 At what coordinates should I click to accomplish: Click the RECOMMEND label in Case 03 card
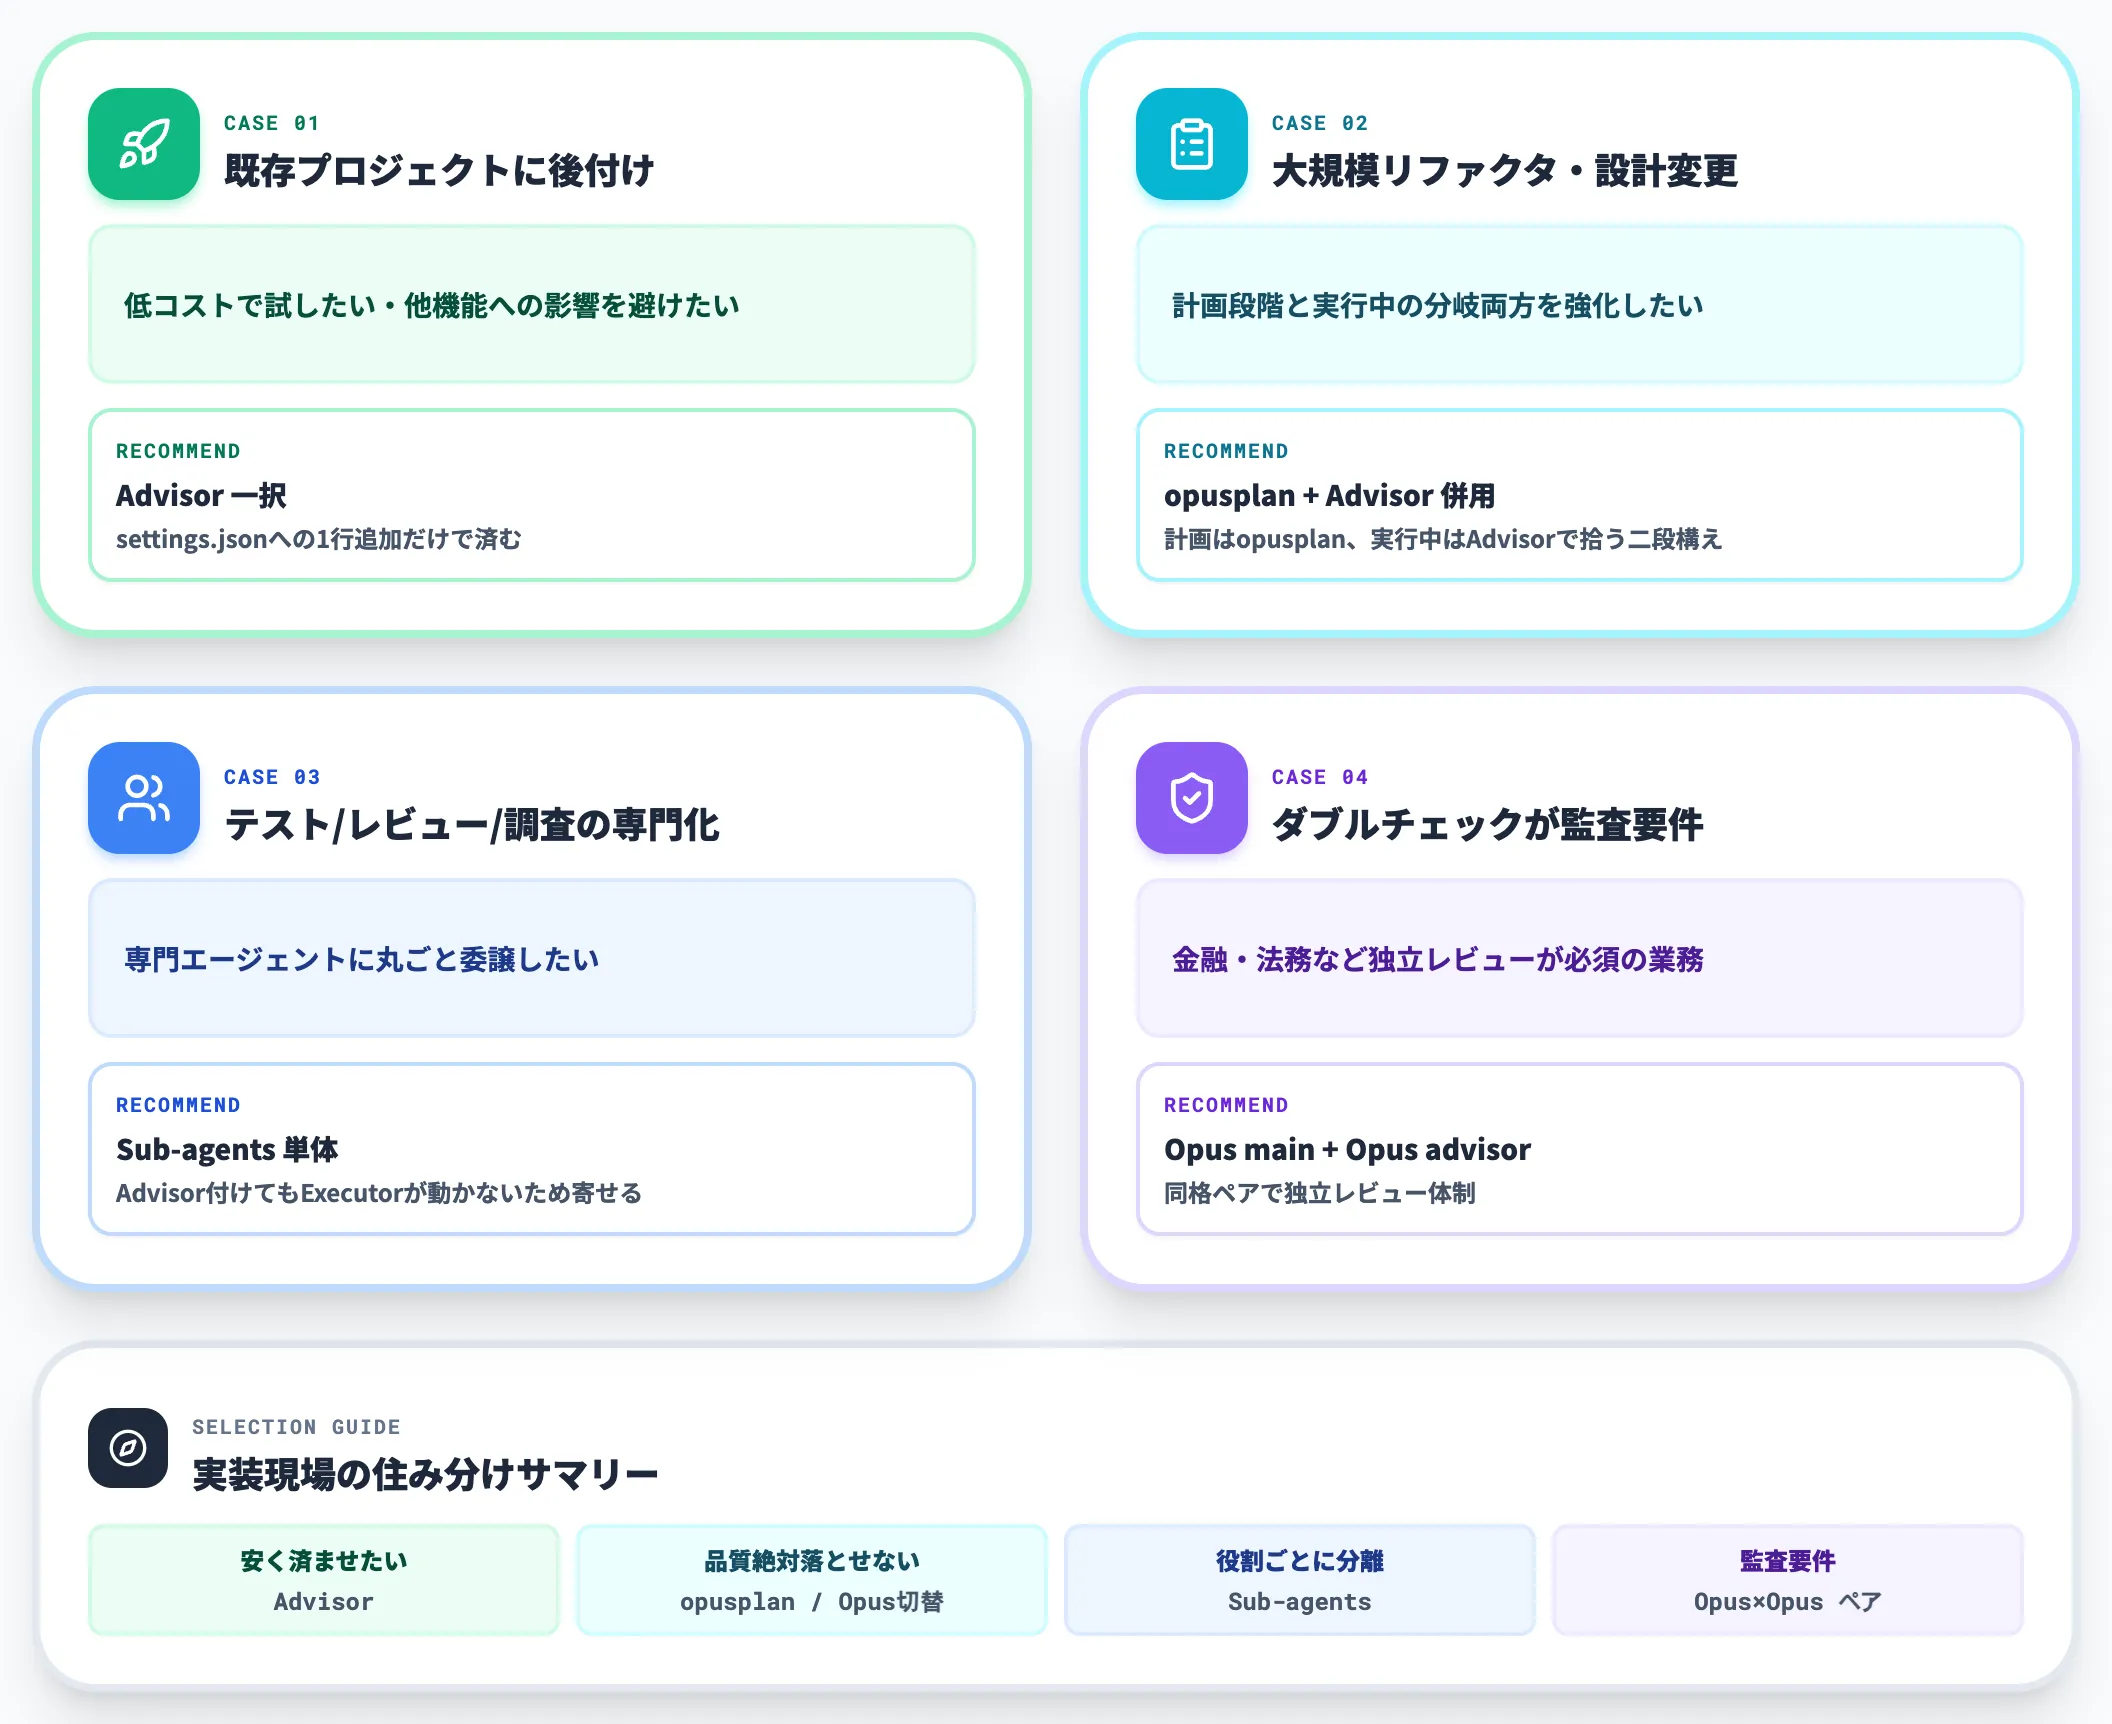178,1105
